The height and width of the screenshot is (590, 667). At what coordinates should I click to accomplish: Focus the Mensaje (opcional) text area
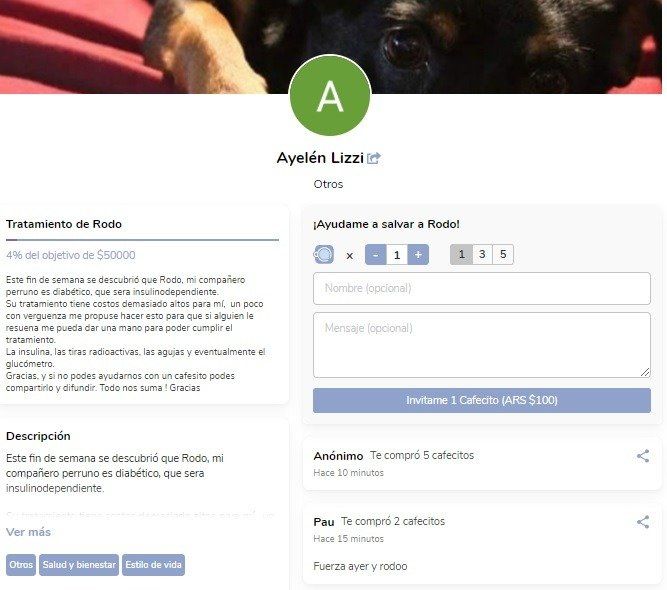click(482, 345)
